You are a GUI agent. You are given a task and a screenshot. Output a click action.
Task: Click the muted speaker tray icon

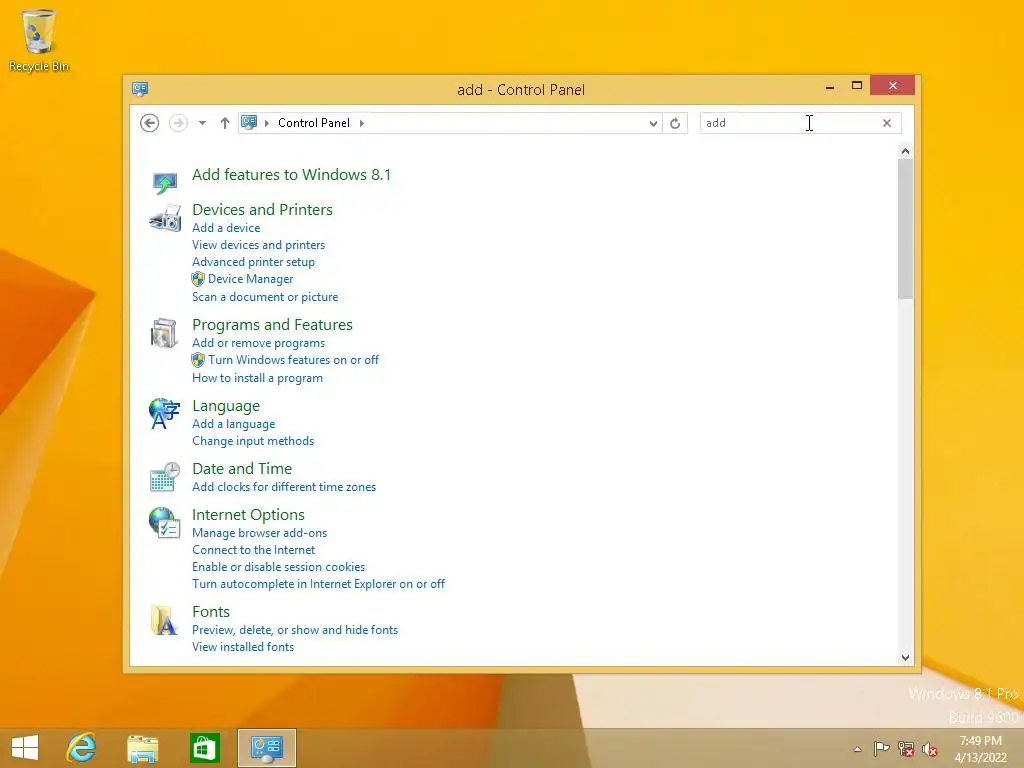point(929,749)
